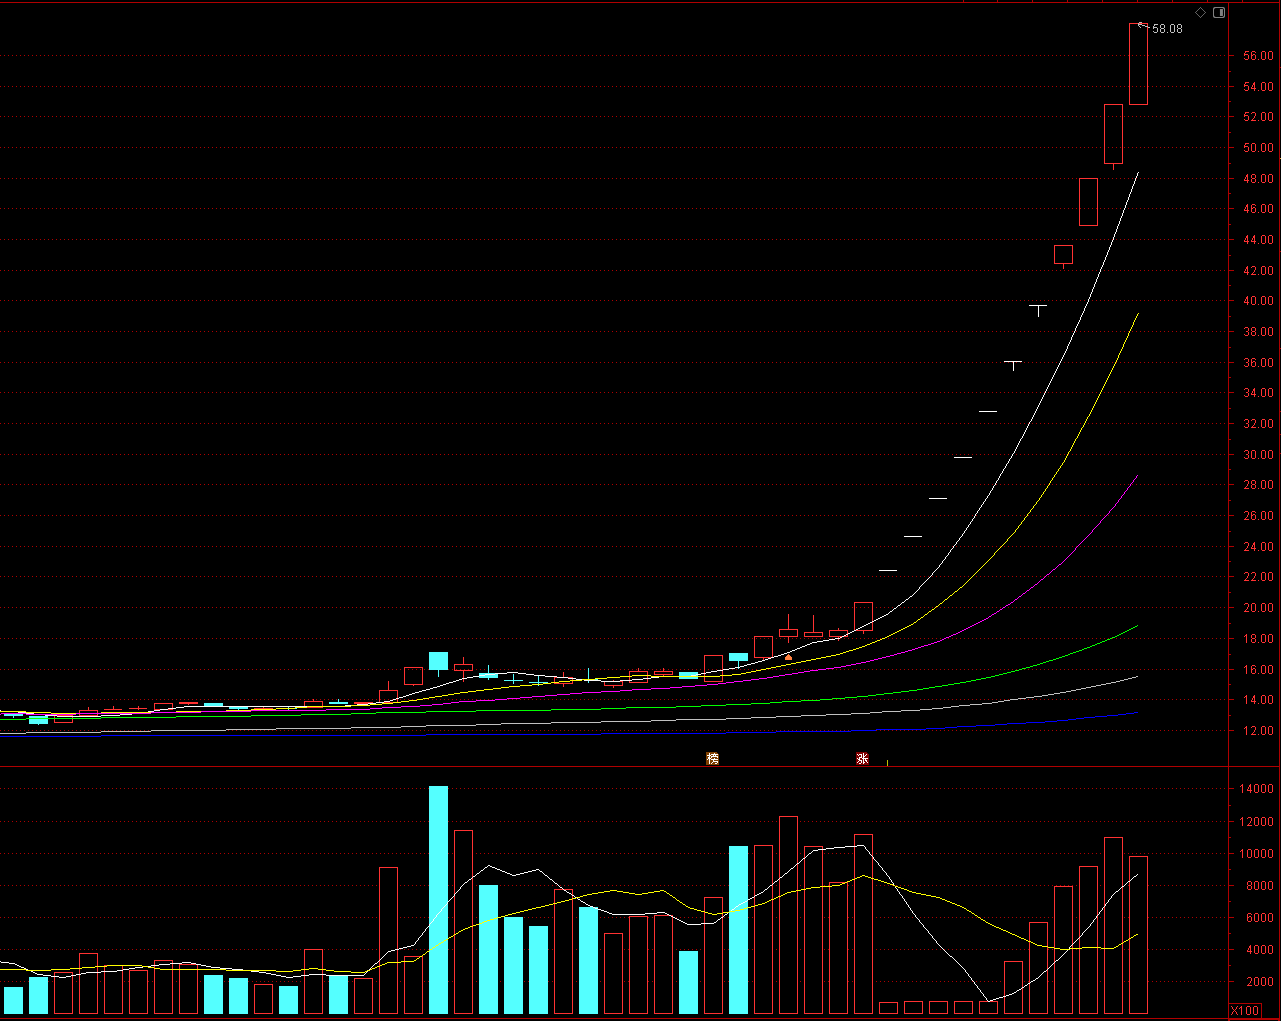Select the topmost candlestick peaking at 58.08
The height and width of the screenshot is (1021, 1281).
point(1138,64)
